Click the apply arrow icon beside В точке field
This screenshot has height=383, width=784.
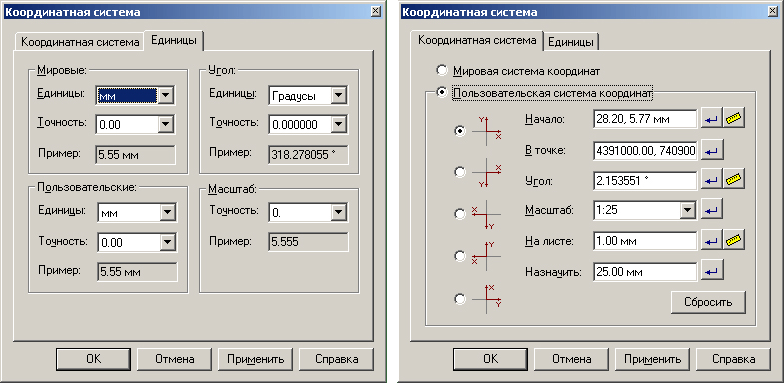tap(711, 150)
